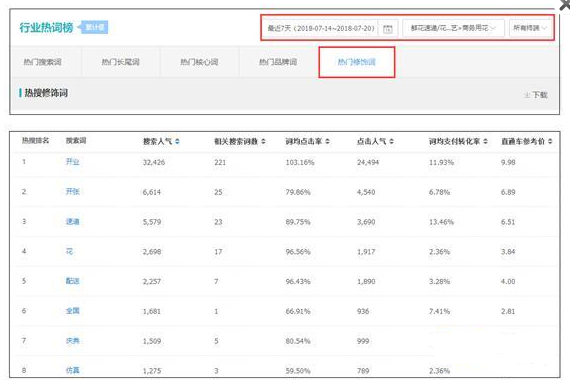Click the click popularity value 4,540

coord(366,192)
